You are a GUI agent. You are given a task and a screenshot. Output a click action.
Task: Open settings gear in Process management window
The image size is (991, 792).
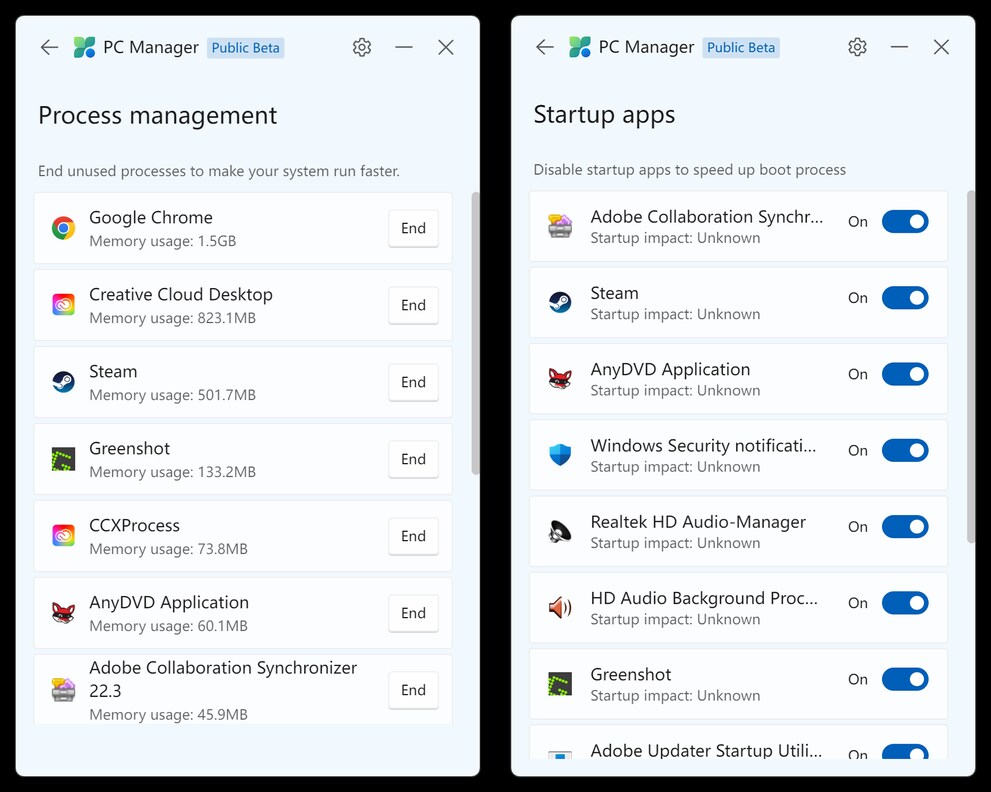(x=362, y=46)
